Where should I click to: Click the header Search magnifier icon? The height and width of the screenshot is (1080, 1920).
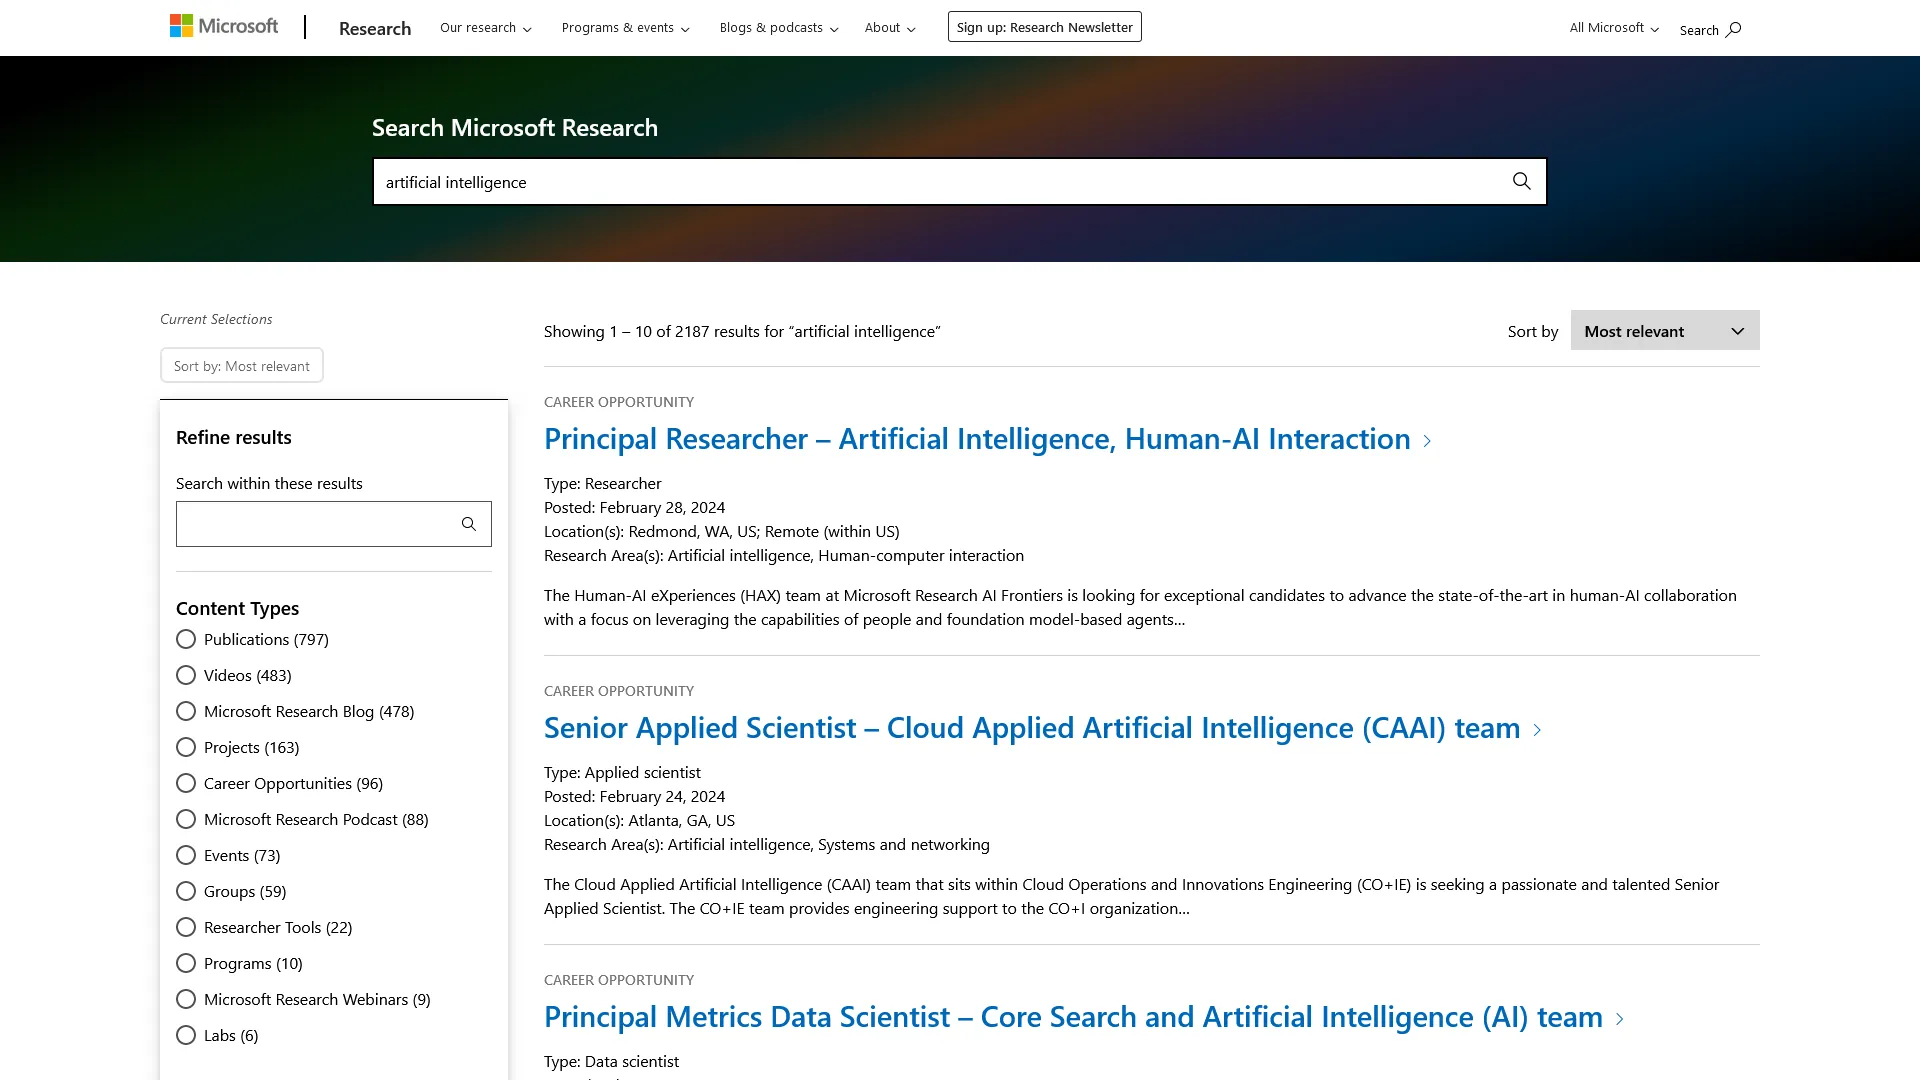point(1733,30)
